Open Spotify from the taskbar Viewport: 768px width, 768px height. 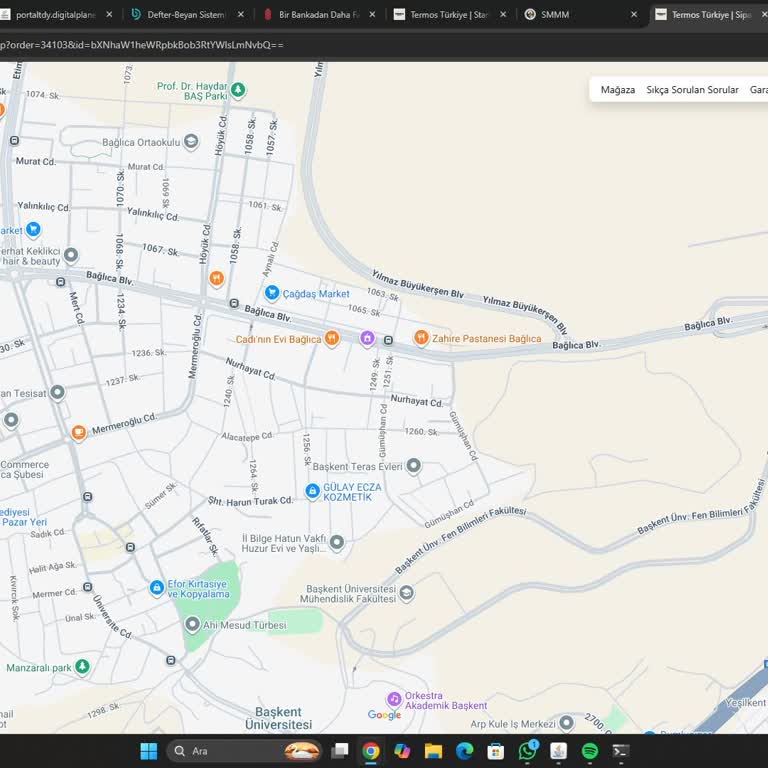(x=589, y=751)
